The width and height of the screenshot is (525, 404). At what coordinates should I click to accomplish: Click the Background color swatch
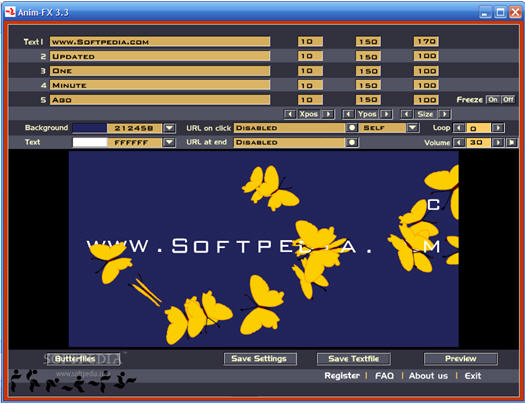[x=90, y=128]
